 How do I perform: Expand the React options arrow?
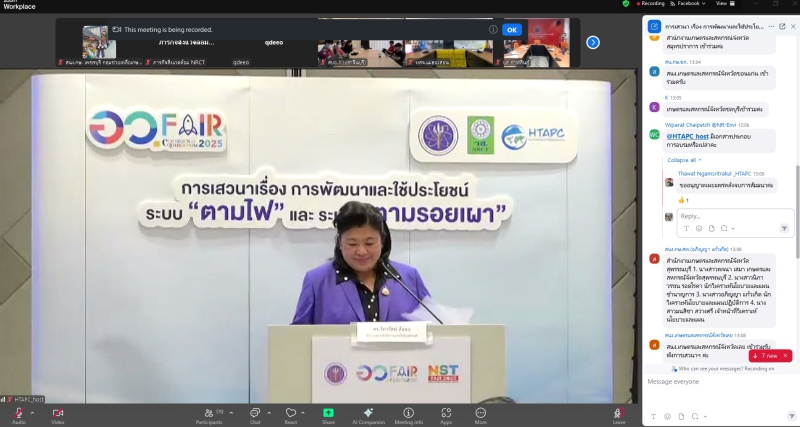303,413
